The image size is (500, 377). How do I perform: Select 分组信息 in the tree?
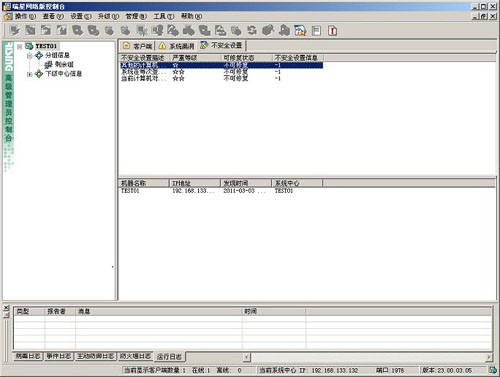57,55
